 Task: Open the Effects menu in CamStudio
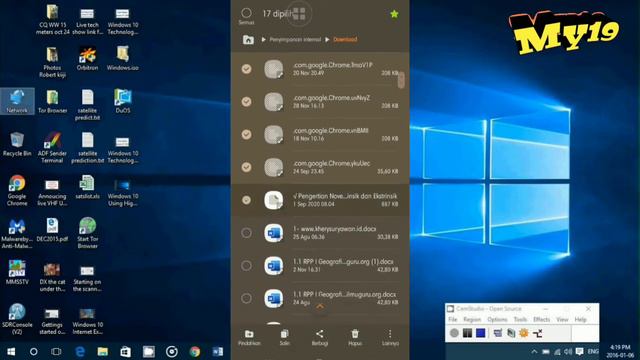[x=542, y=320]
